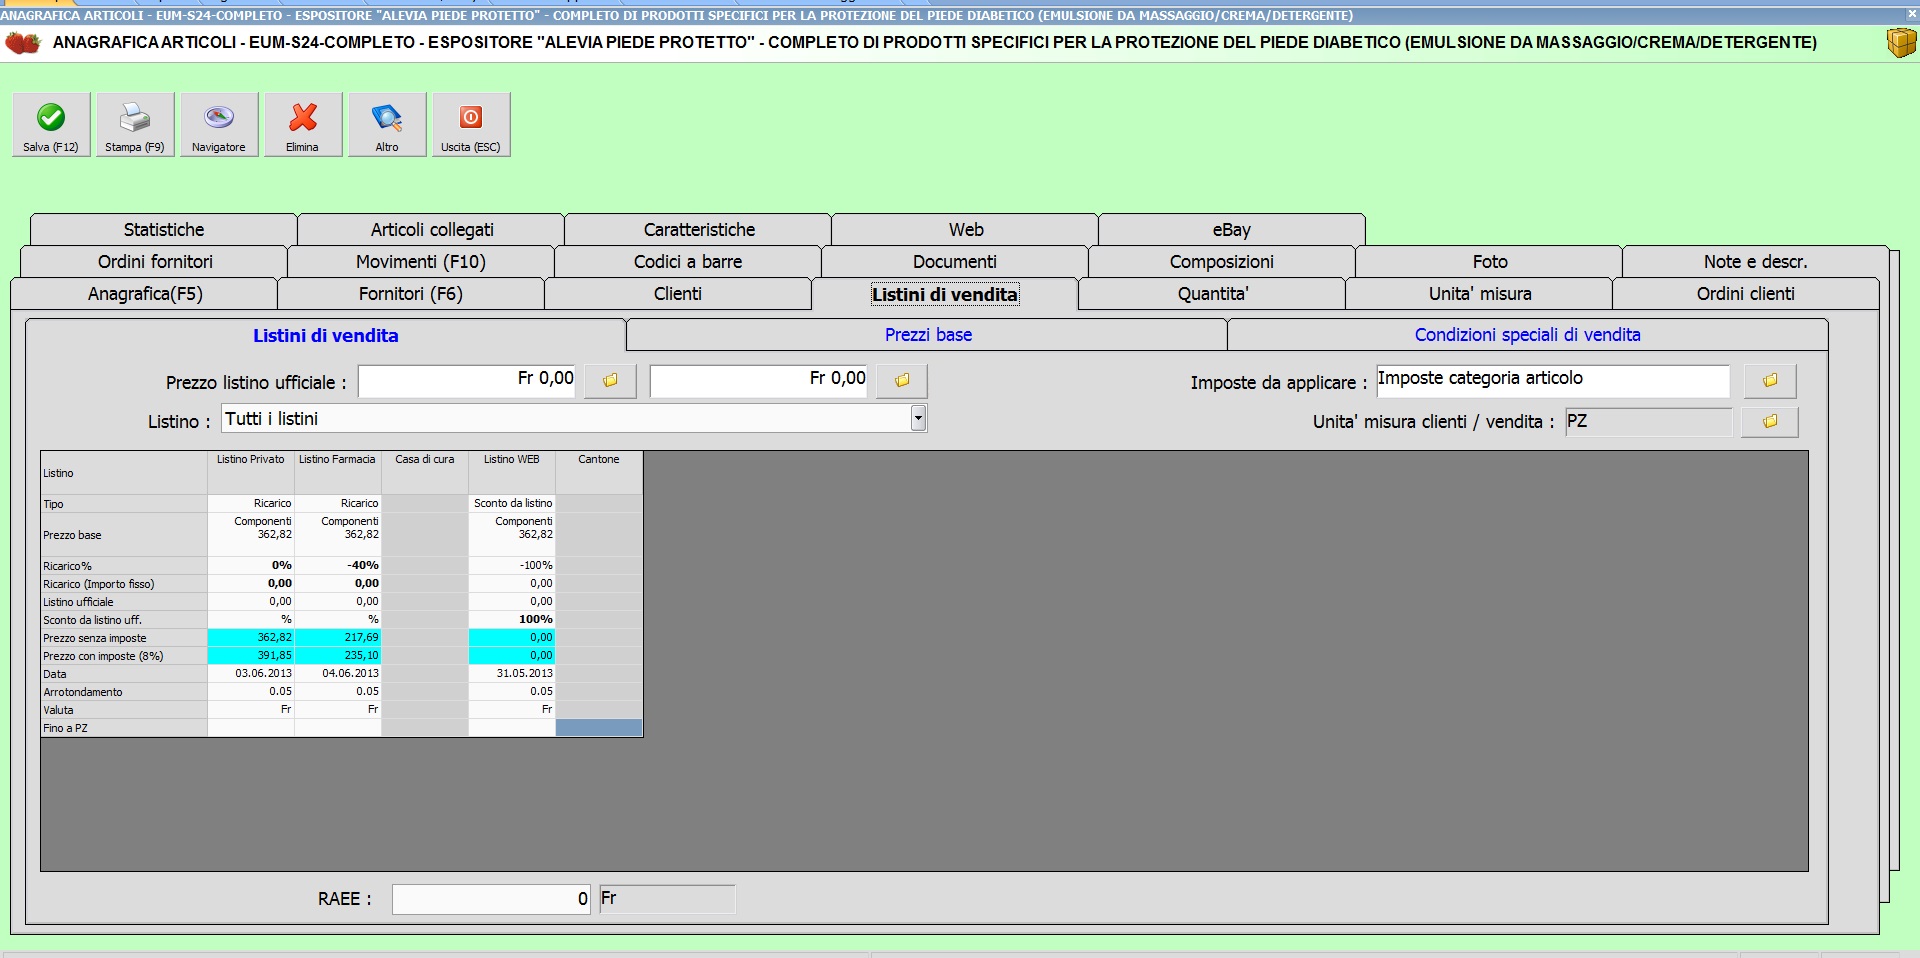Select the Listini di vendita main tab
Viewport: 1920px width, 958px height.
point(945,294)
